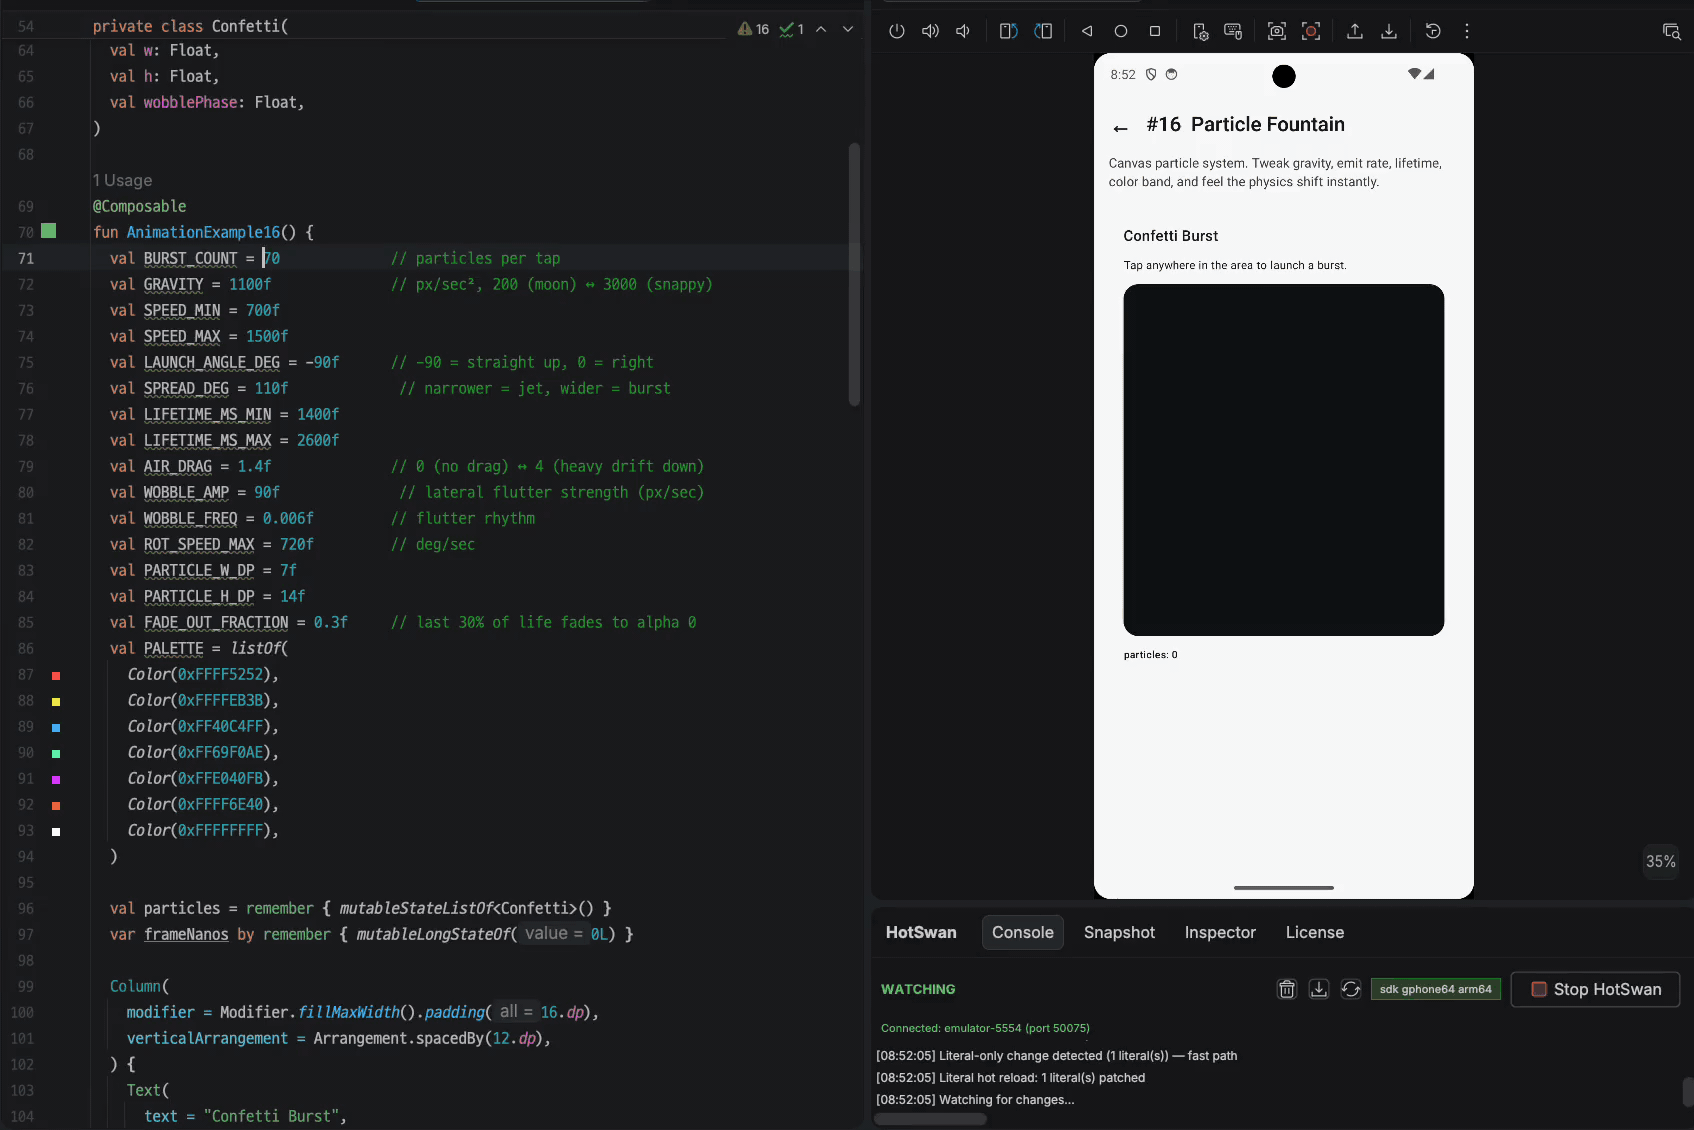Click the sdk gphone64 arm64 device badge
The height and width of the screenshot is (1130, 1694).
click(1435, 989)
